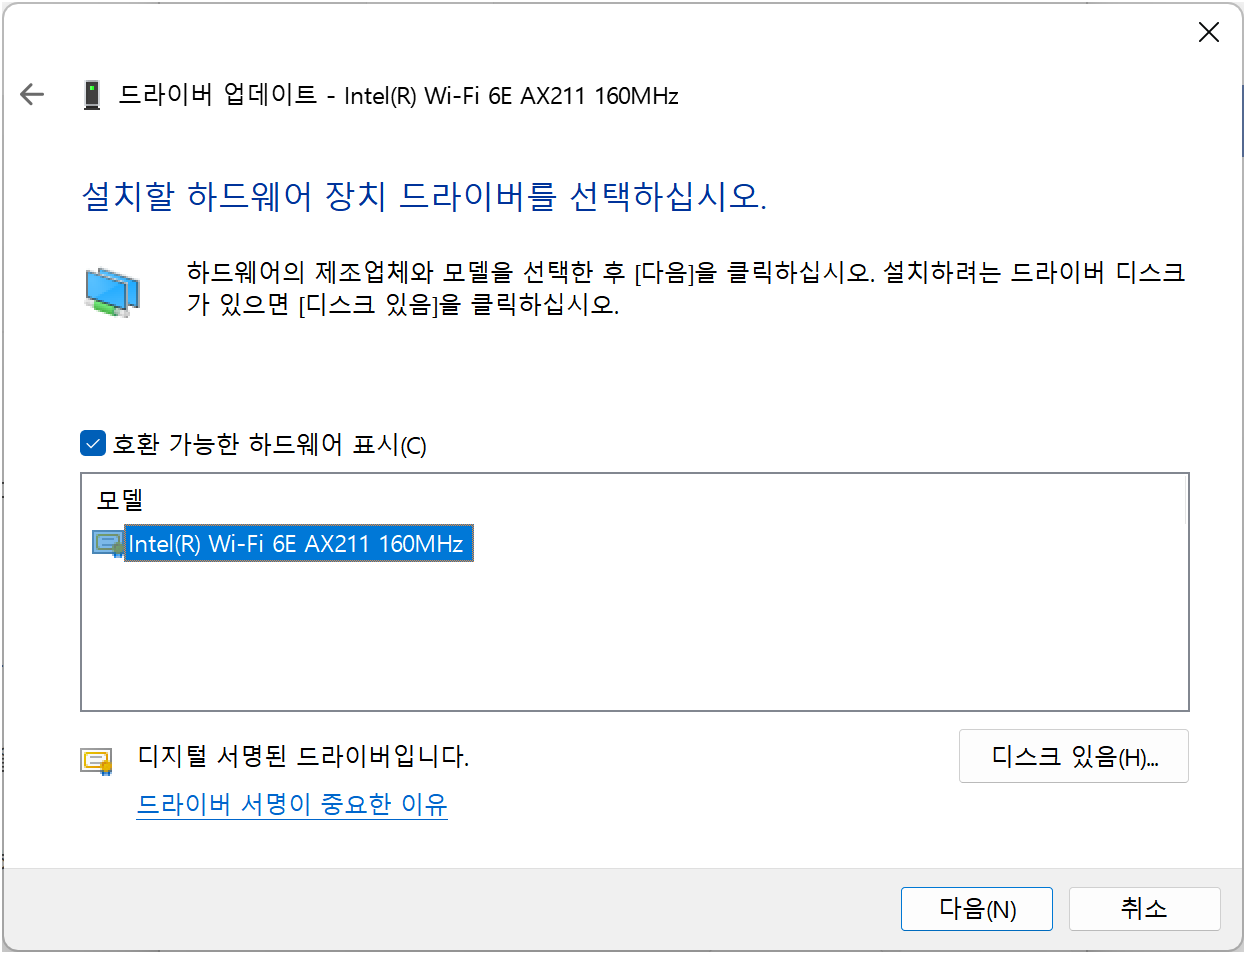Click the adapter icon beside Intel(R) Wi-Fi 6E AX211
Screen dimensions: 1246x954
pos(107,543)
